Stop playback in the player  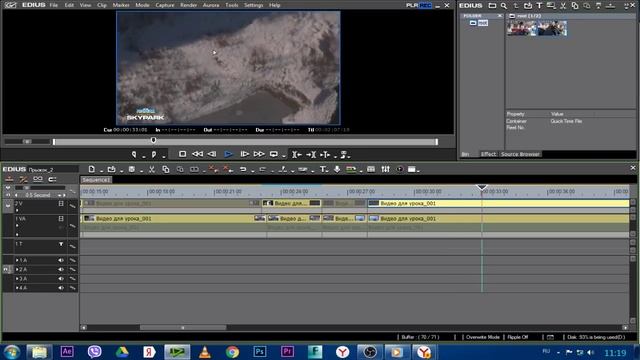tap(182, 154)
